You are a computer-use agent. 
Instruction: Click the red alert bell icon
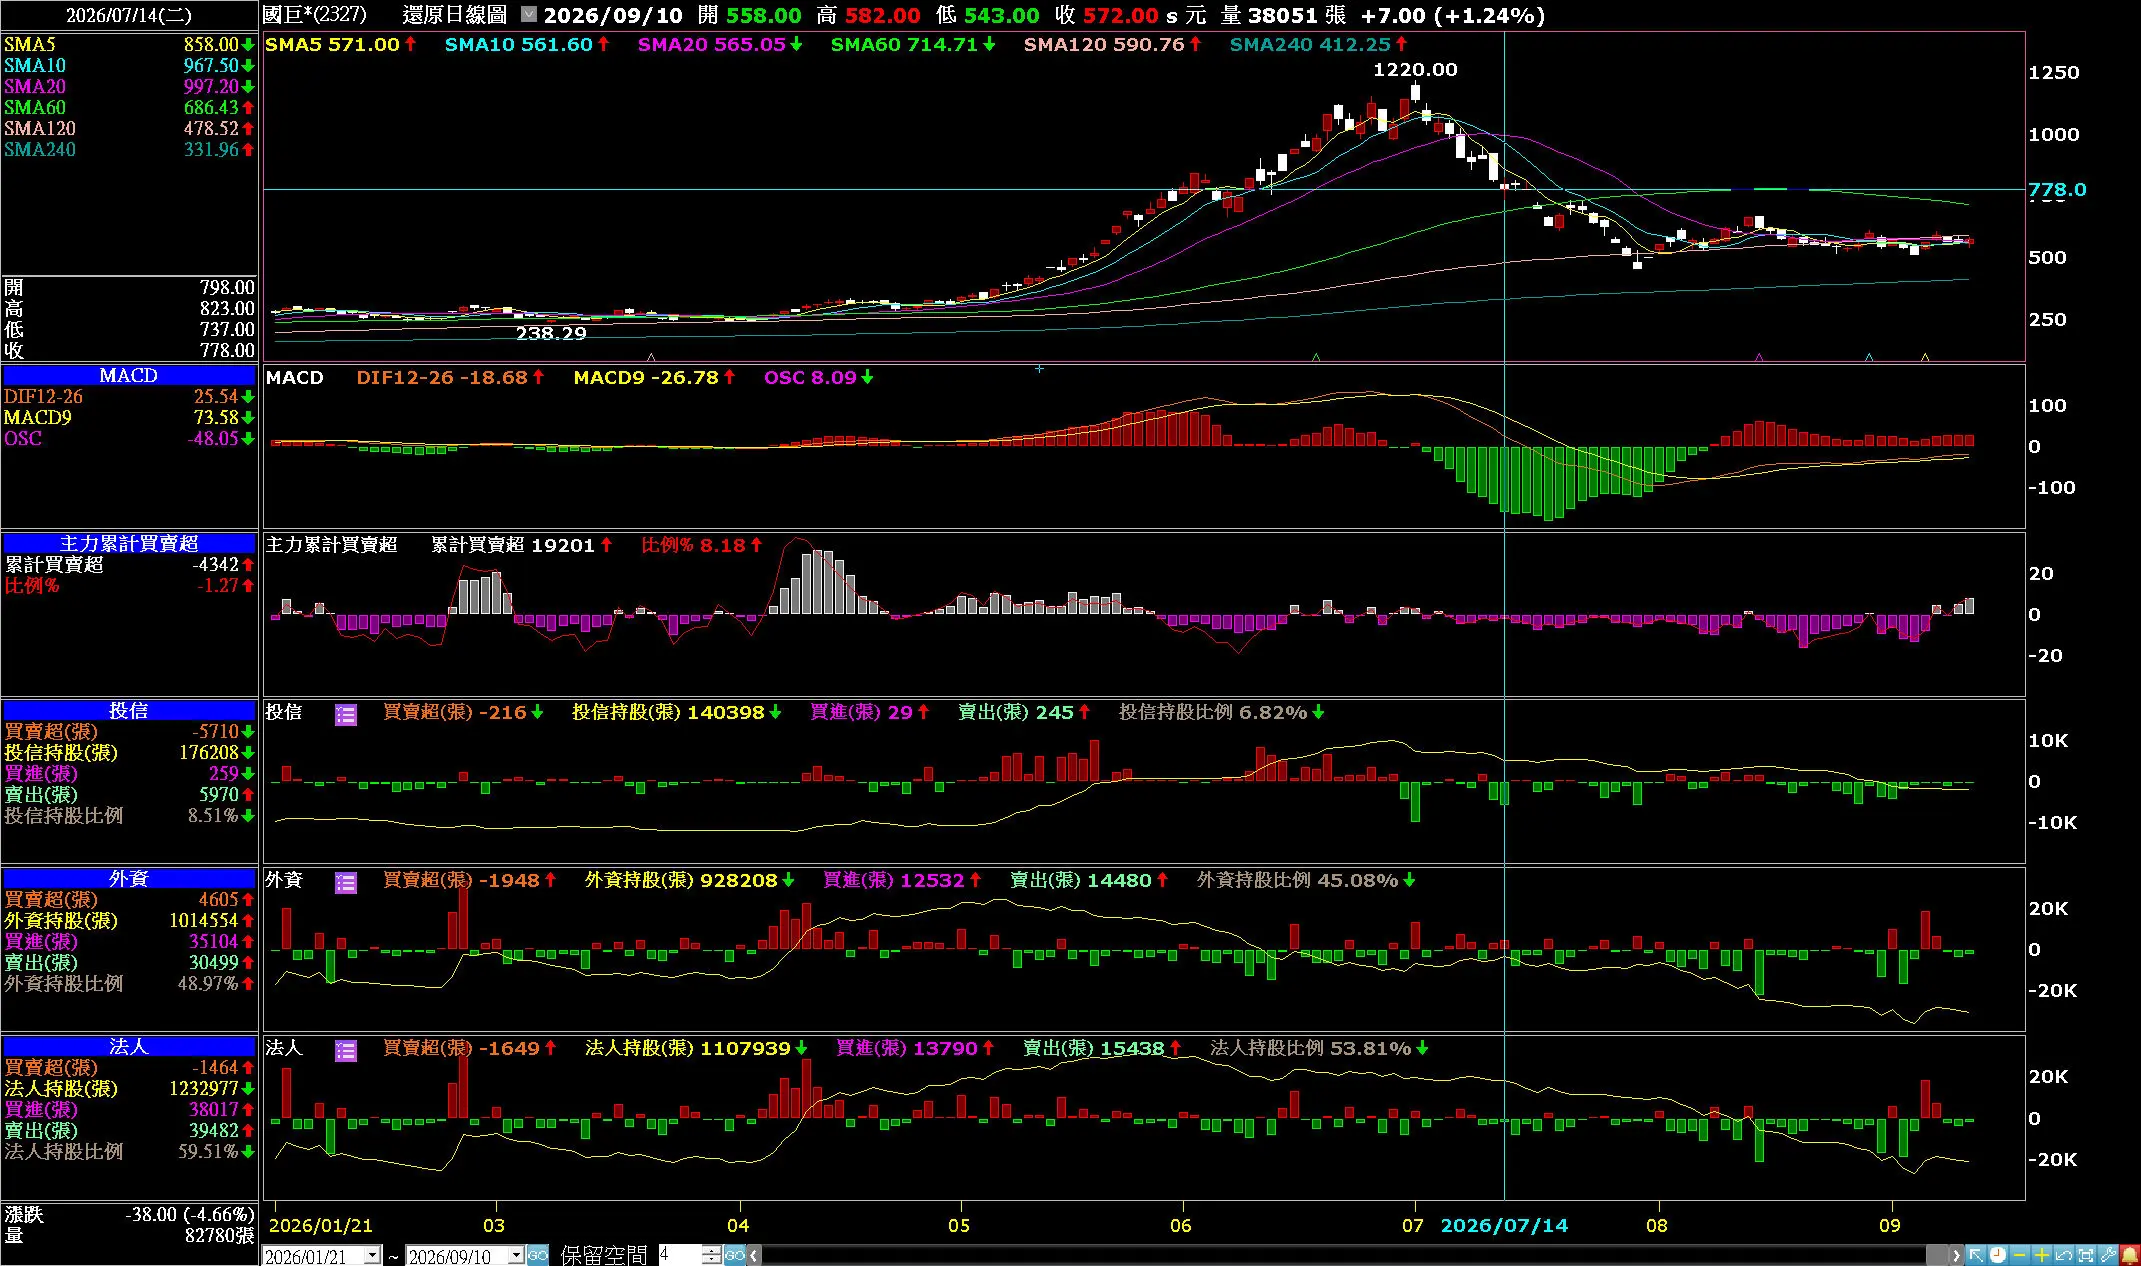click(x=2130, y=1254)
